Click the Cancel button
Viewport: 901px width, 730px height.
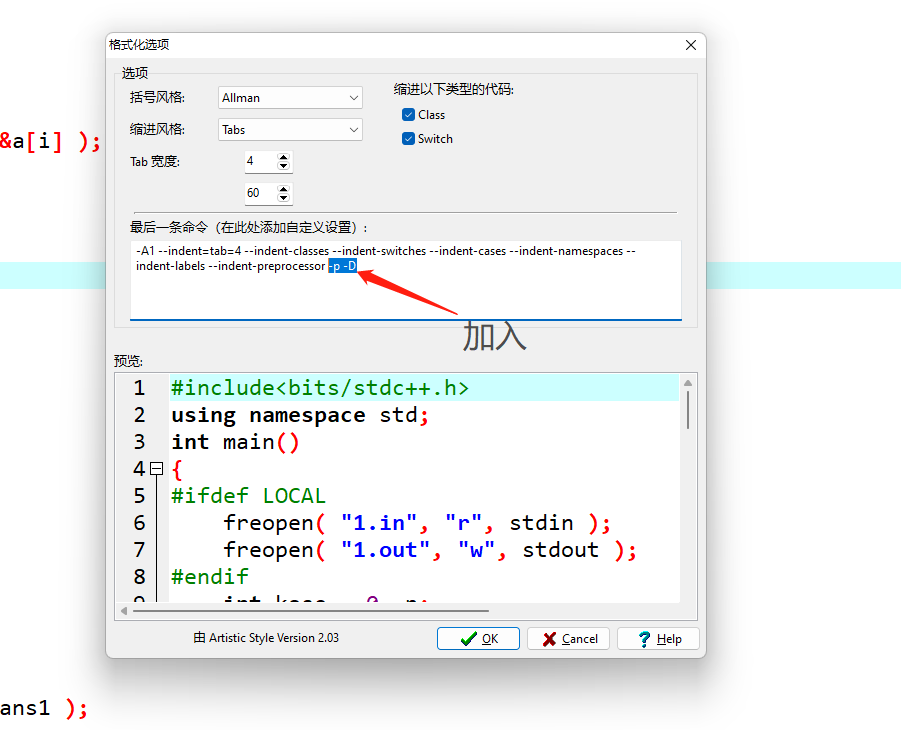point(568,639)
